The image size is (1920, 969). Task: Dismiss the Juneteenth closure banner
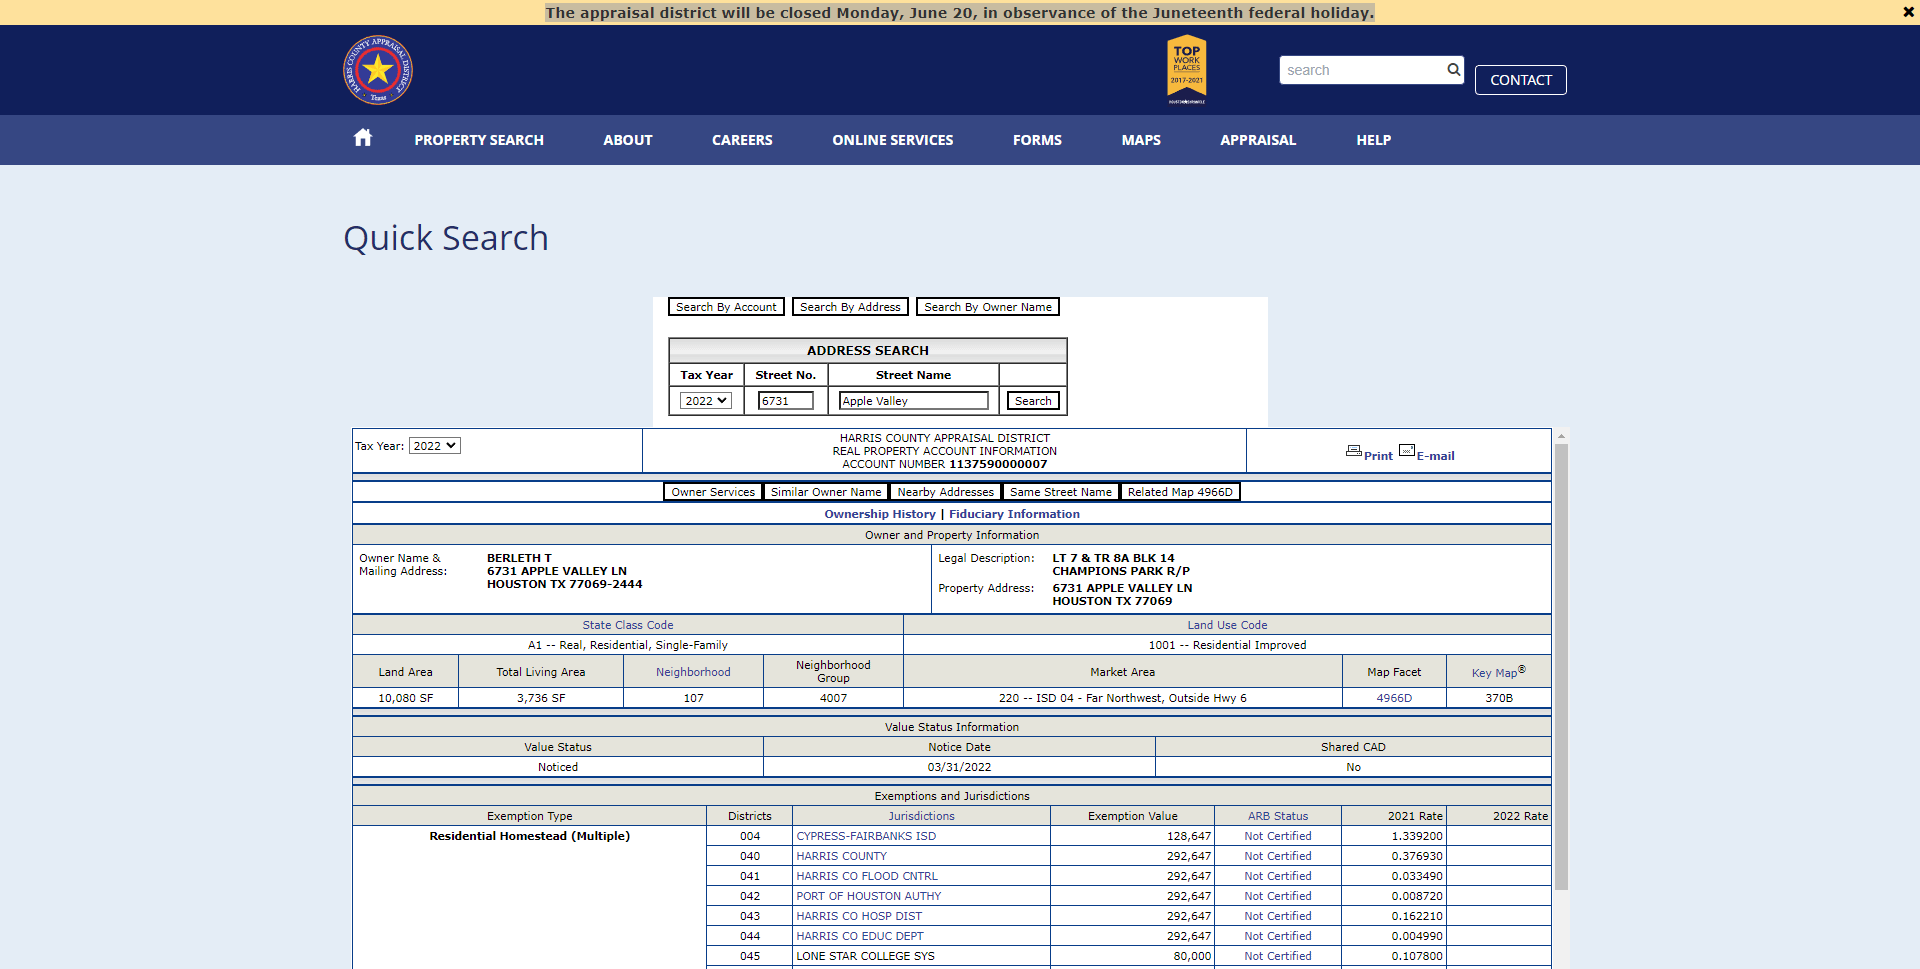click(x=1908, y=12)
